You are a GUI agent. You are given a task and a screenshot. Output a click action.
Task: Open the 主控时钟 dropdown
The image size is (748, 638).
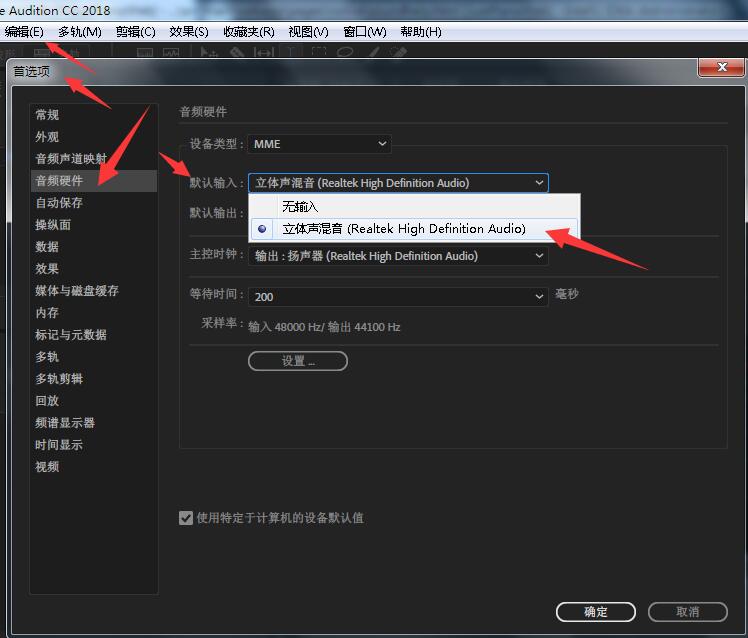tap(398, 256)
